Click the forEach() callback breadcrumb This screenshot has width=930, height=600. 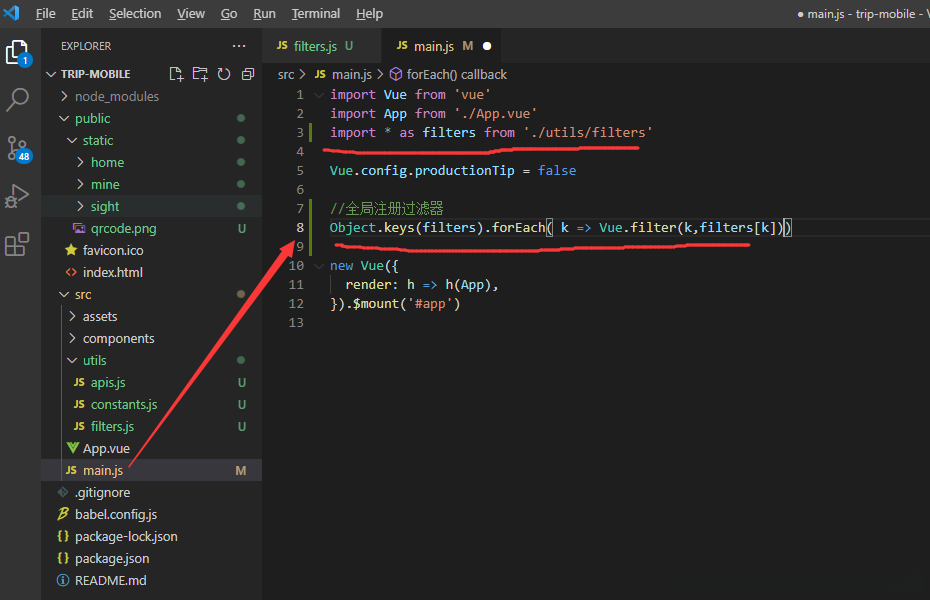click(456, 74)
